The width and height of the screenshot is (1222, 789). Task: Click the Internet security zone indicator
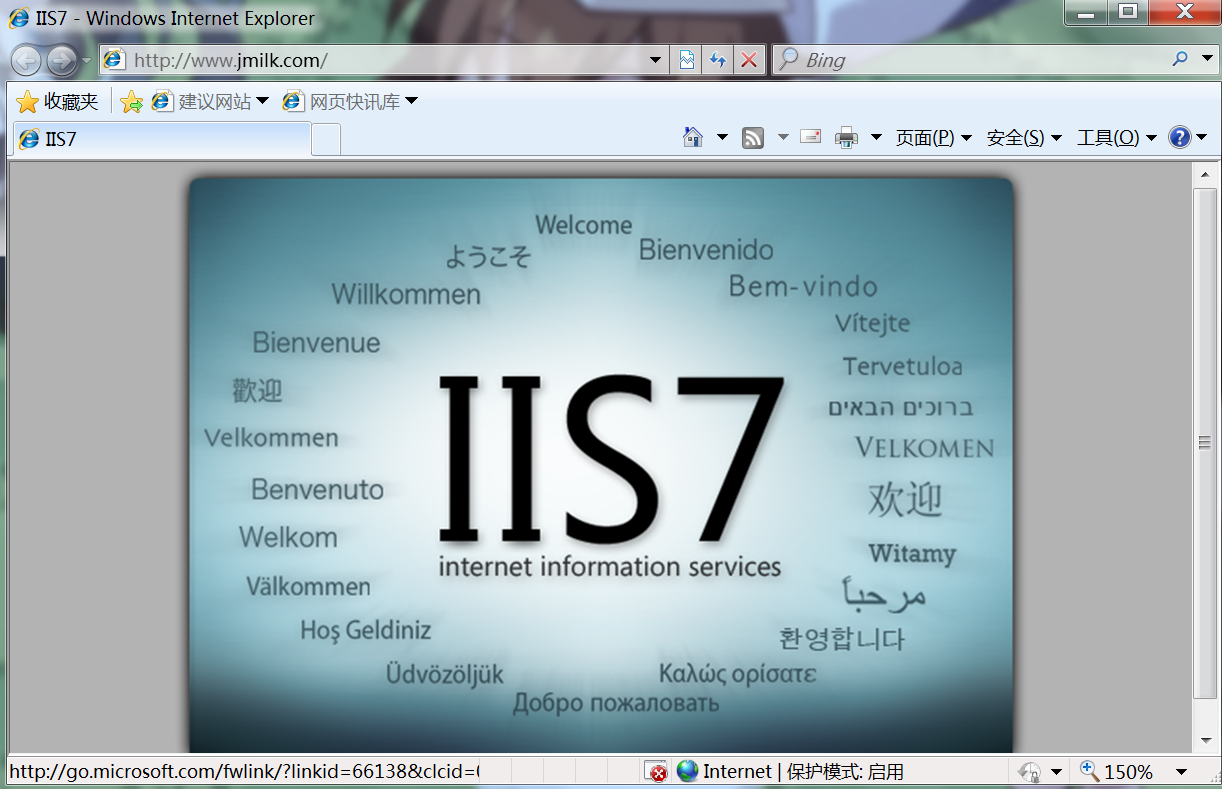[790, 772]
